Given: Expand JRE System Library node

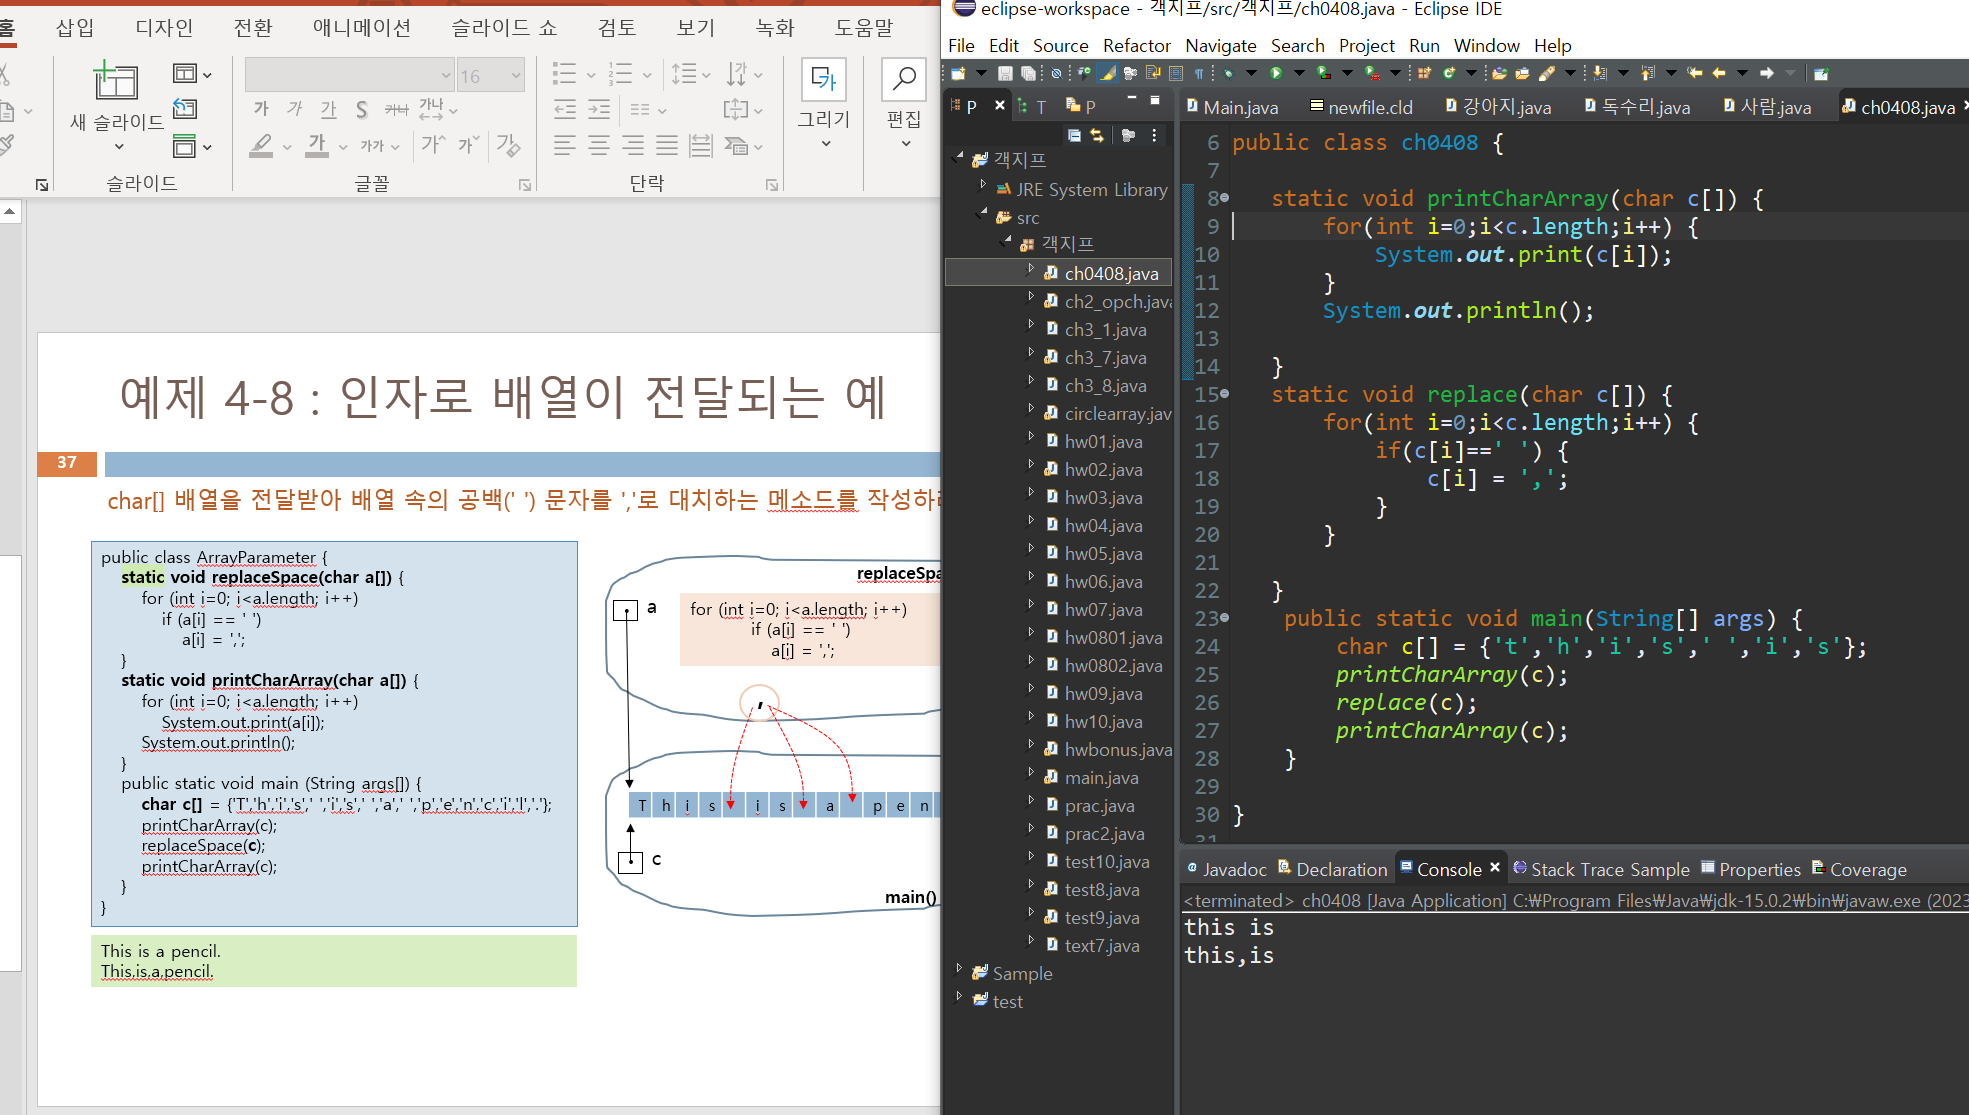Looking at the screenshot, I should point(983,186).
